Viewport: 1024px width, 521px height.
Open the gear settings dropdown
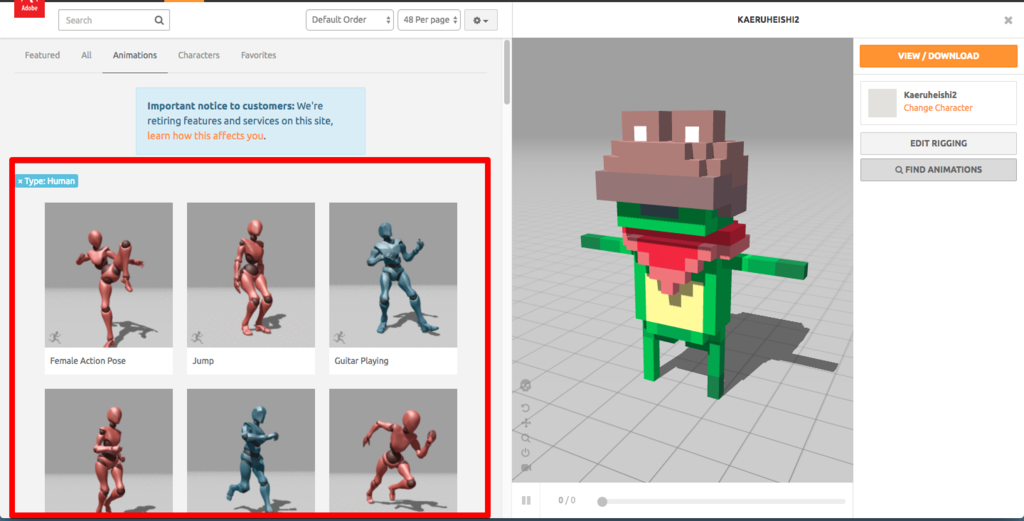(481, 20)
